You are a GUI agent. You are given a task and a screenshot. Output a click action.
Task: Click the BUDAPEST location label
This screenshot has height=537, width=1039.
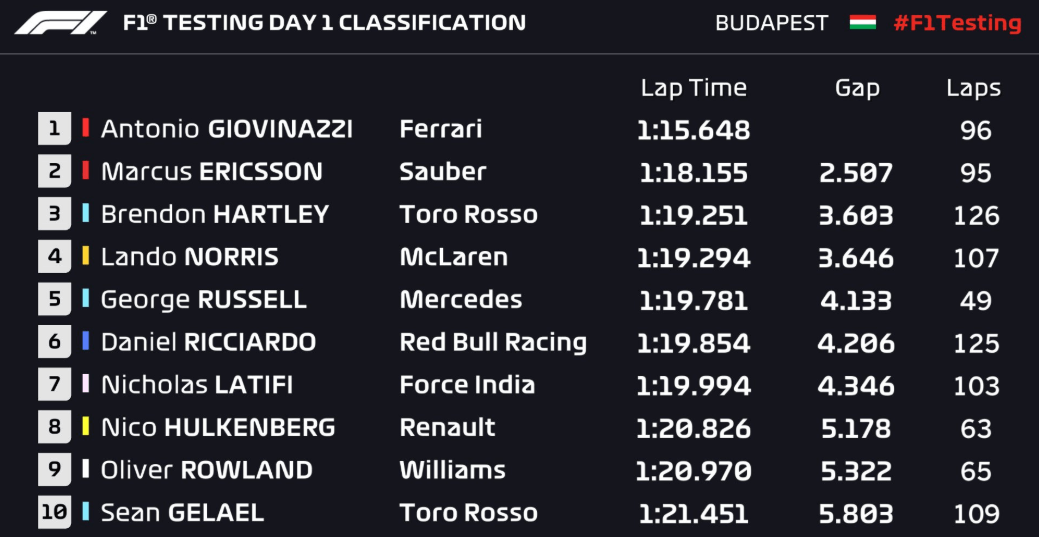[772, 23]
